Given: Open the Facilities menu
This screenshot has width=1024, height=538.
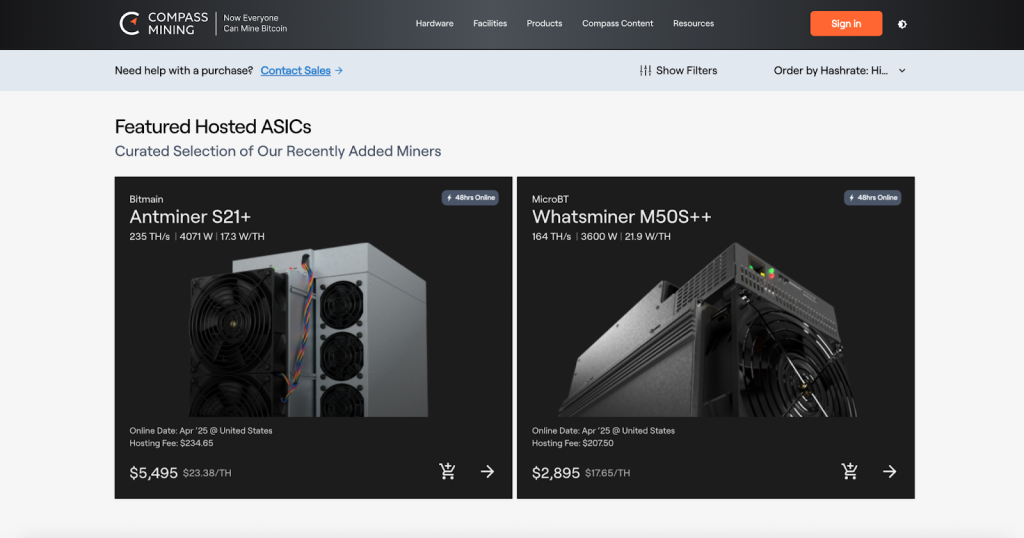Looking at the screenshot, I should [490, 24].
